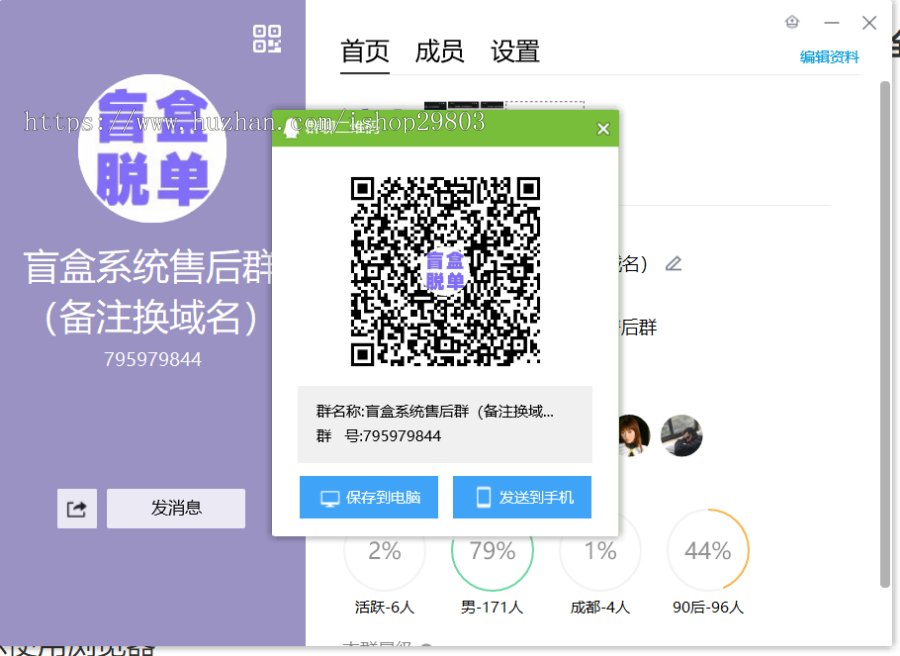This screenshot has width=900, height=656.
Task: Click the vertical scrollbar on the right
Action: (884, 330)
